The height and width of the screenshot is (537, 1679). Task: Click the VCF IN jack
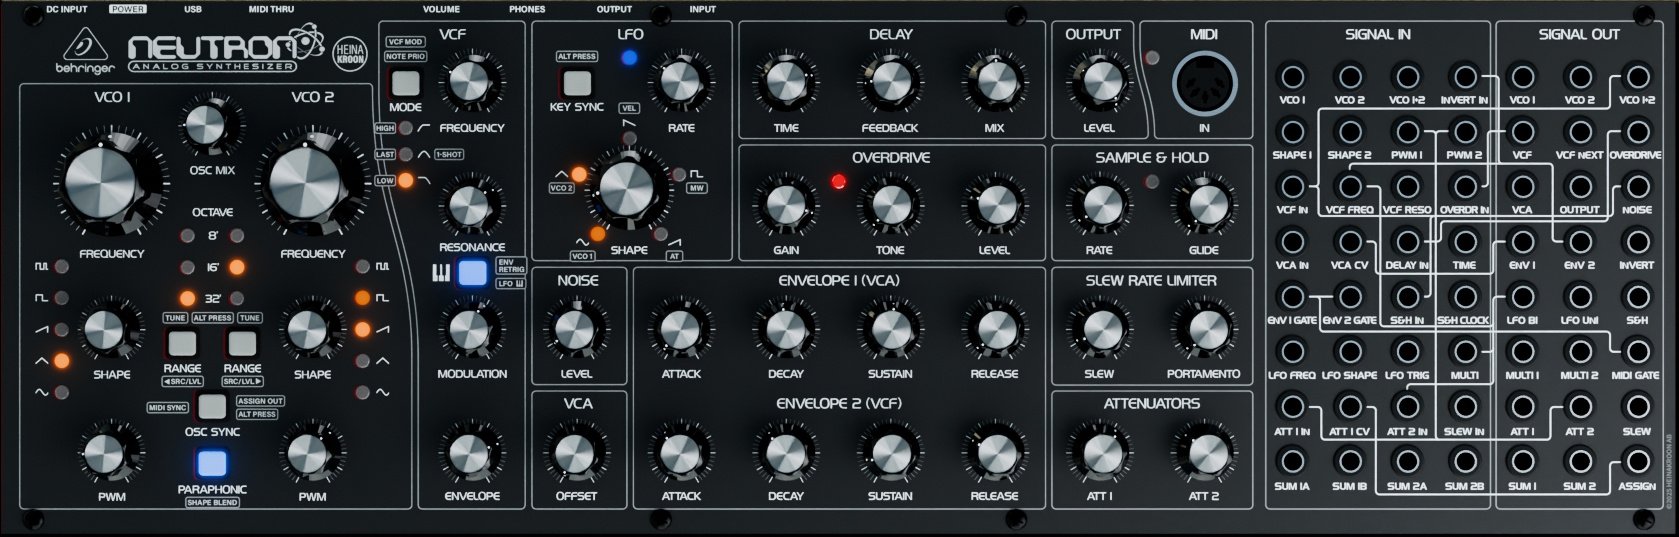[x=1292, y=186]
